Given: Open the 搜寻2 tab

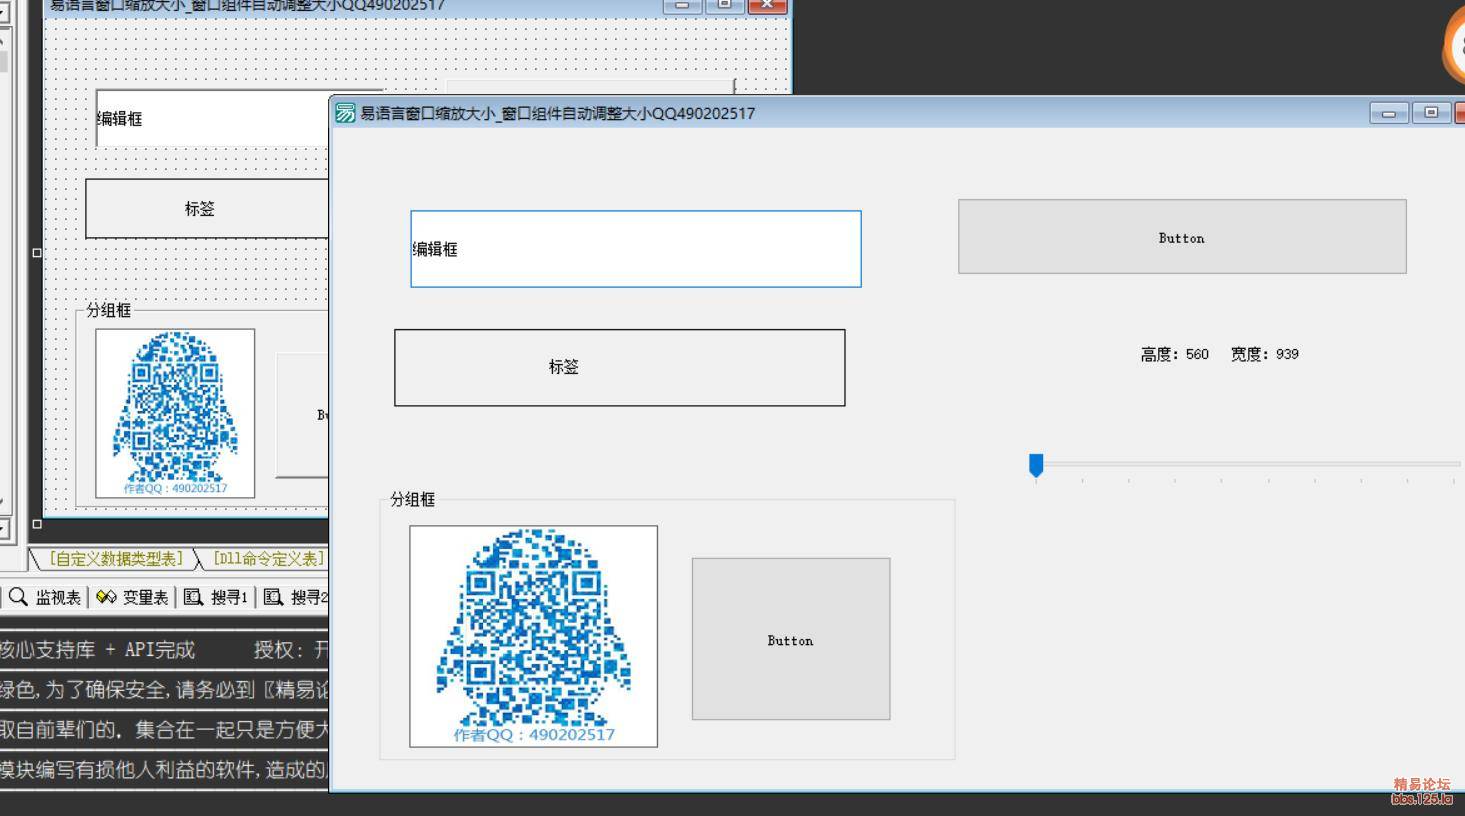Looking at the screenshot, I should pyautogui.click(x=296, y=597).
